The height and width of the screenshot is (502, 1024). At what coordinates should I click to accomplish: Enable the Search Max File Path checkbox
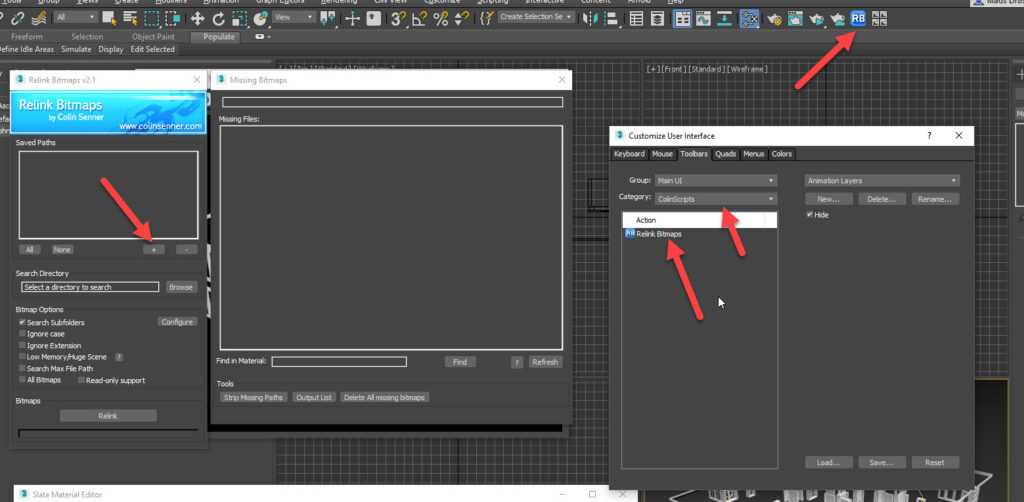[22, 368]
